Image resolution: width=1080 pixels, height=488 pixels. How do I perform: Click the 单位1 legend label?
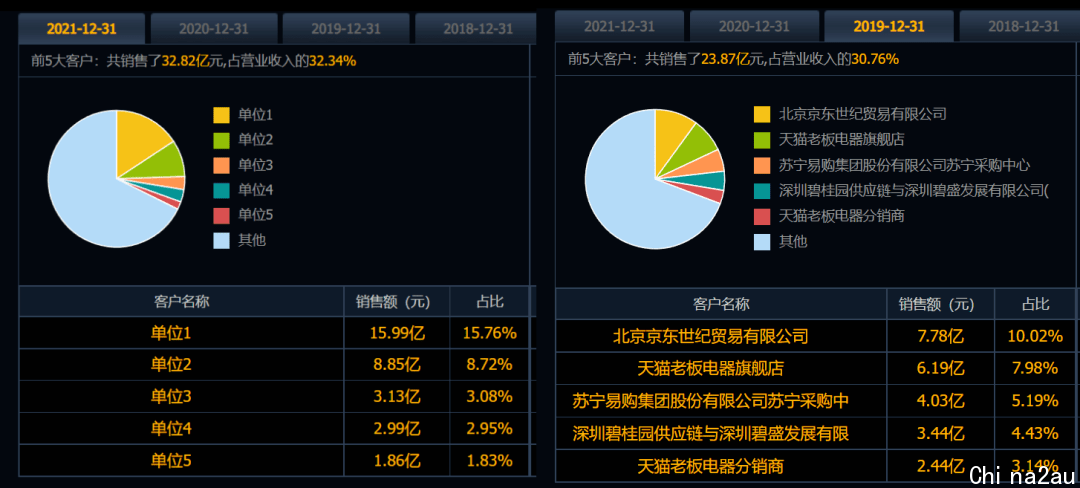(x=256, y=115)
